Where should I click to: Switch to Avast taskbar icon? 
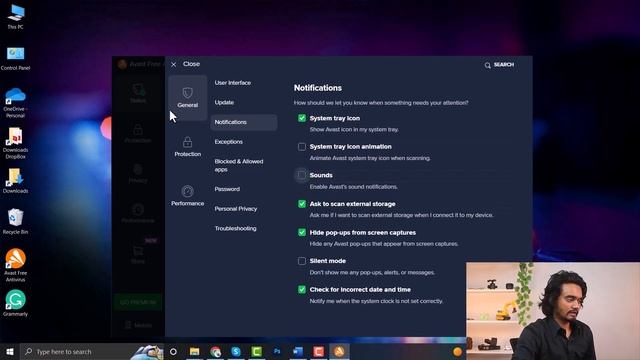pos(339,352)
